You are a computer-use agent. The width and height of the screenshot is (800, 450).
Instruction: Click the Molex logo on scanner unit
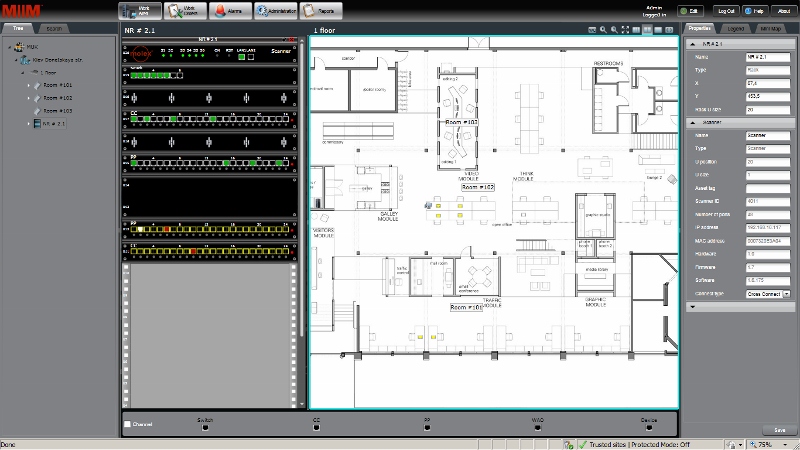141,54
